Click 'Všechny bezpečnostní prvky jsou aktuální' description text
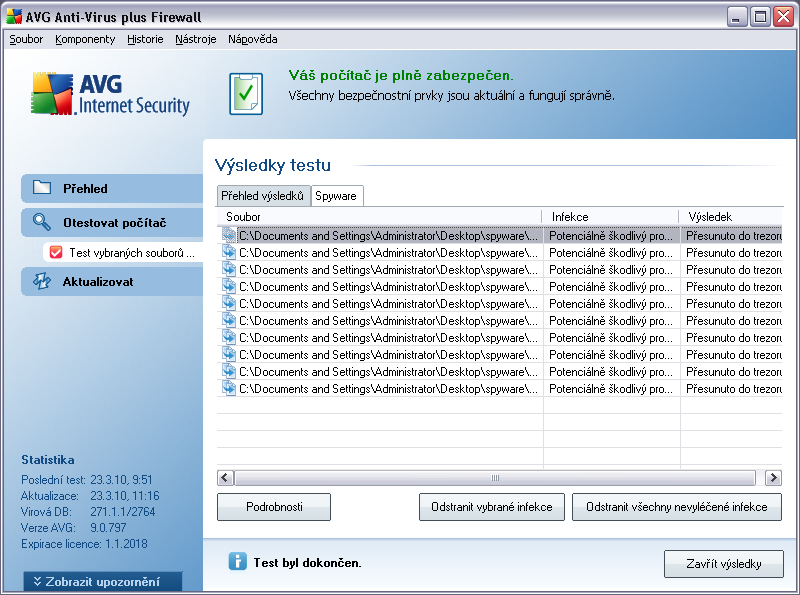 click(x=452, y=95)
